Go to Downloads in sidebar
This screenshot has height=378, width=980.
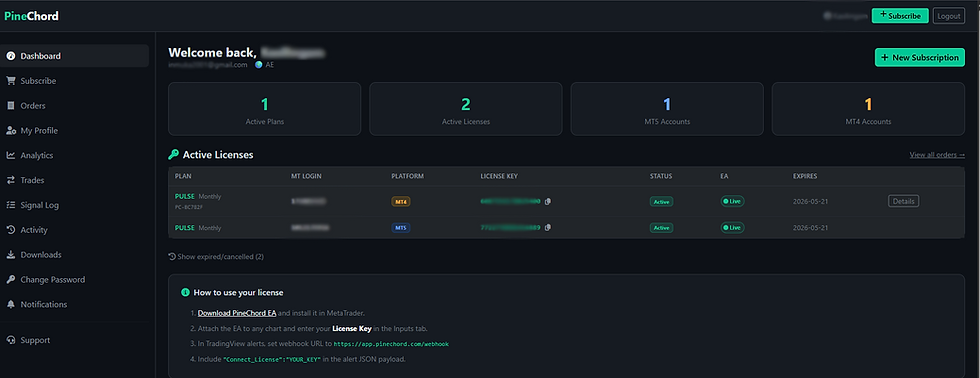click(x=74, y=255)
